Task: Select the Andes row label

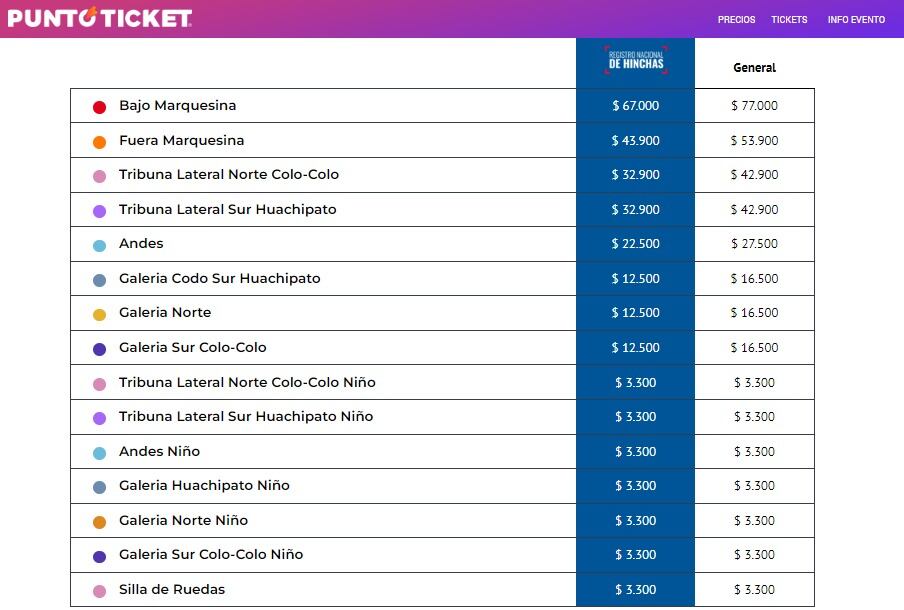Action: point(141,243)
